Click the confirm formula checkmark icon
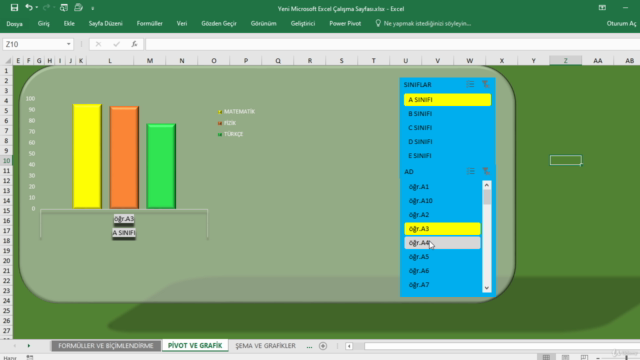 pyautogui.click(x=116, y=44)
